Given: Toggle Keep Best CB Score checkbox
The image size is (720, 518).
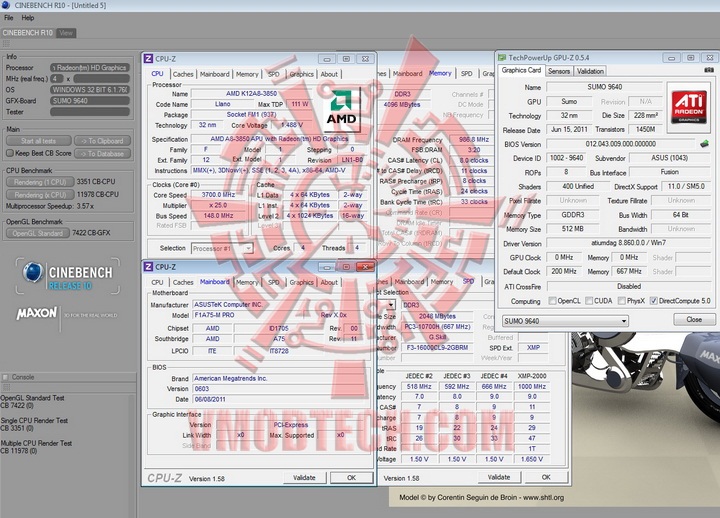Looking at the screenshot, I should [x=10, y=153].
